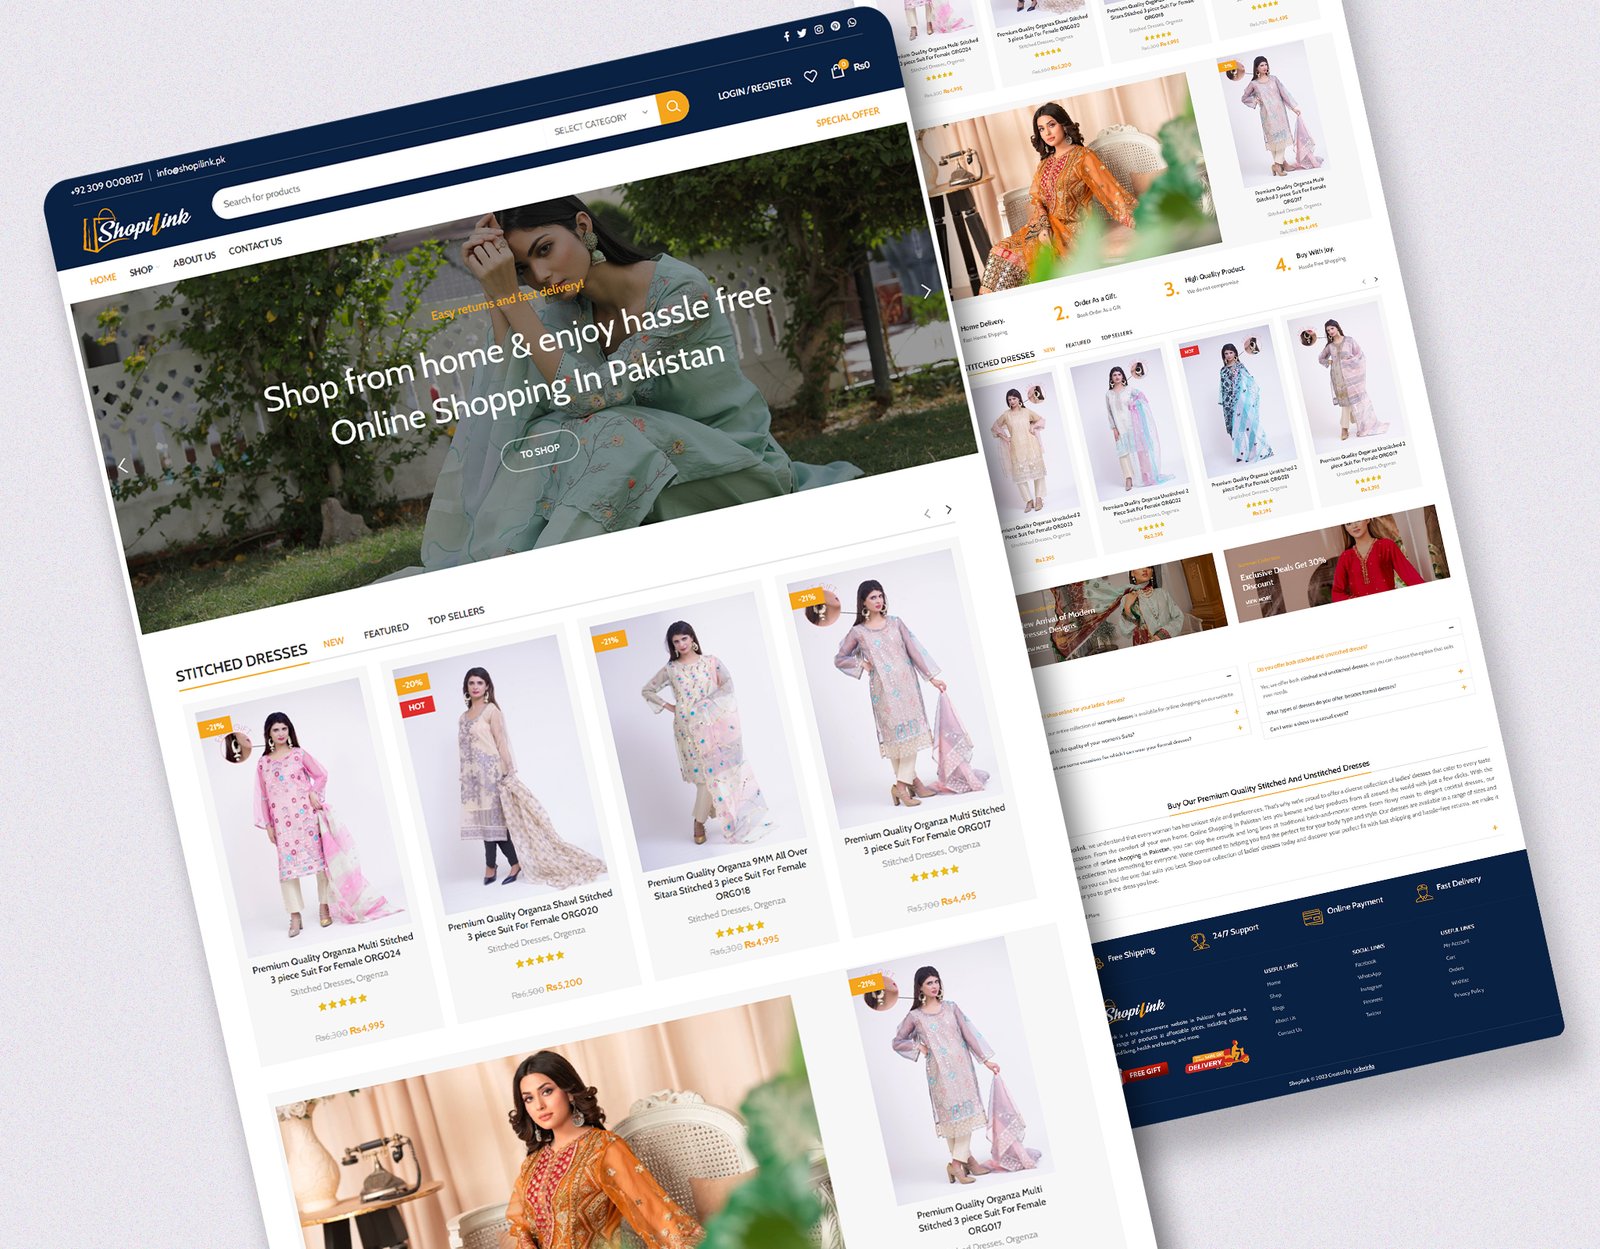
Task: Select the TOP SELLERS tab on the front page
Action: 456,616
